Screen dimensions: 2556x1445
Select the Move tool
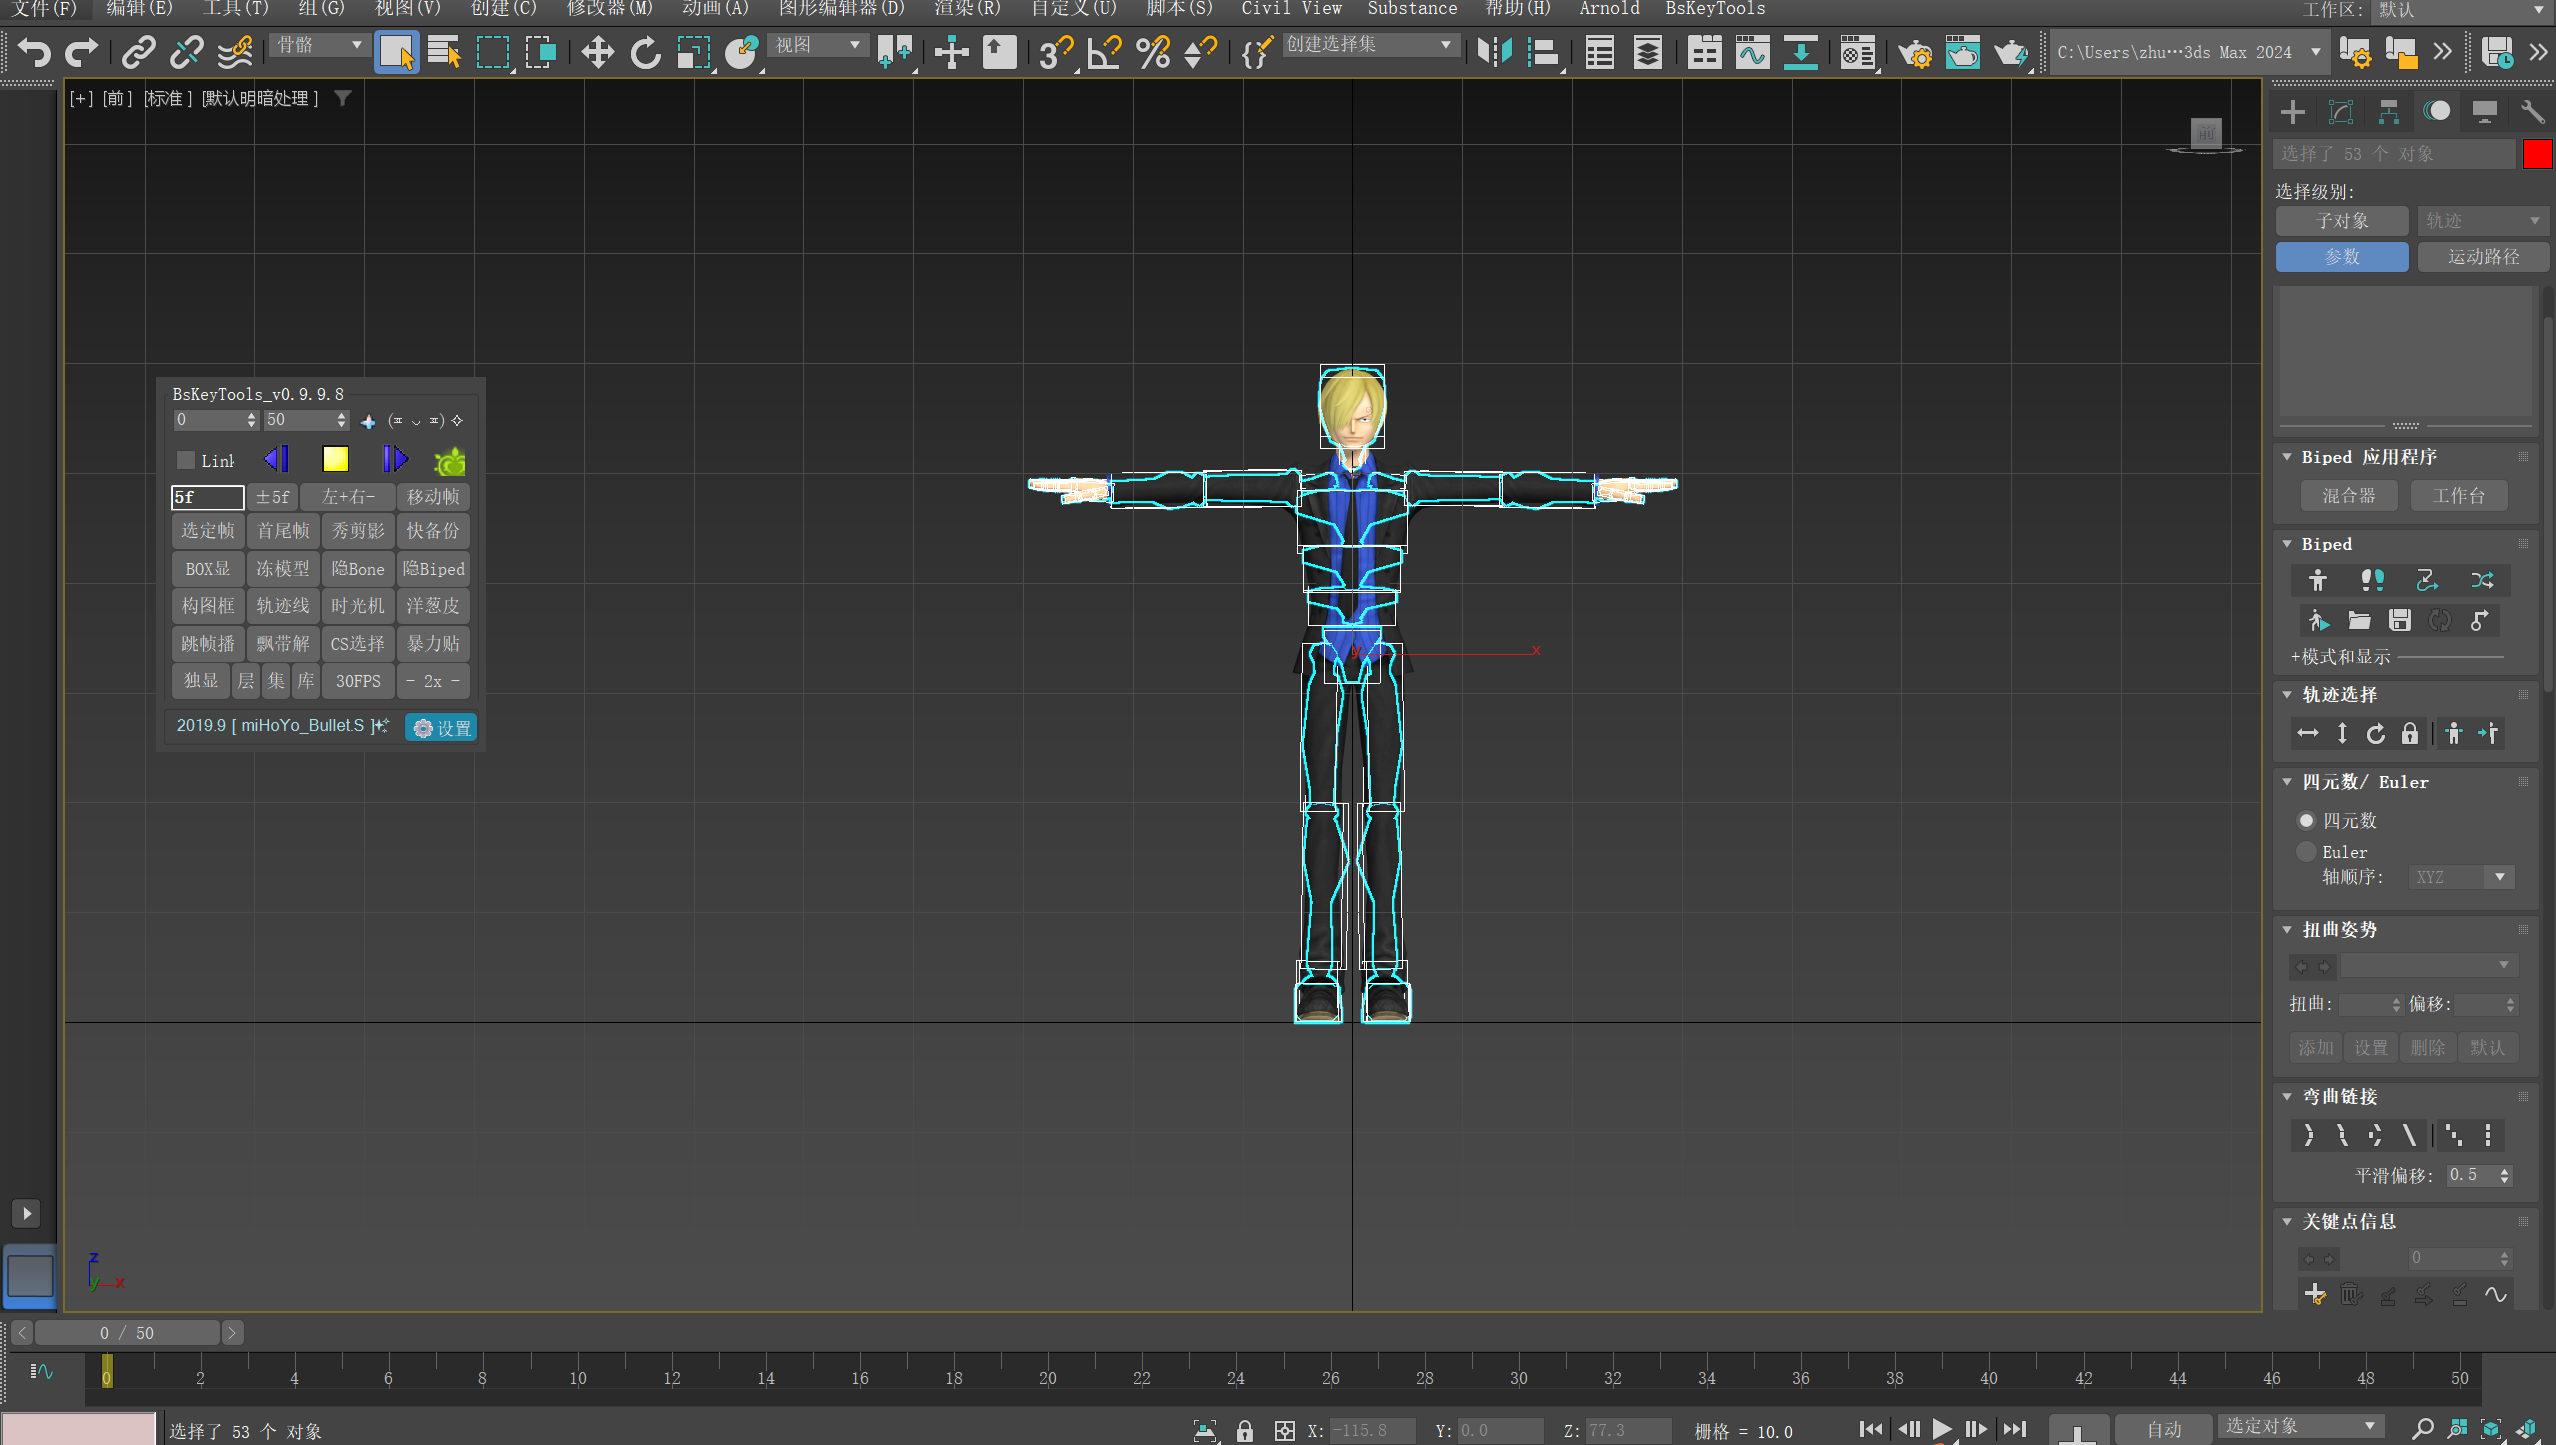click(597, 51)
